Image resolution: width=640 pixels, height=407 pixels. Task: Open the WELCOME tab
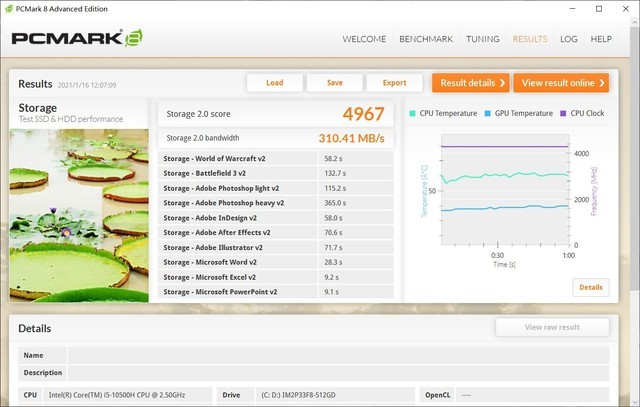tap(364, 39)
